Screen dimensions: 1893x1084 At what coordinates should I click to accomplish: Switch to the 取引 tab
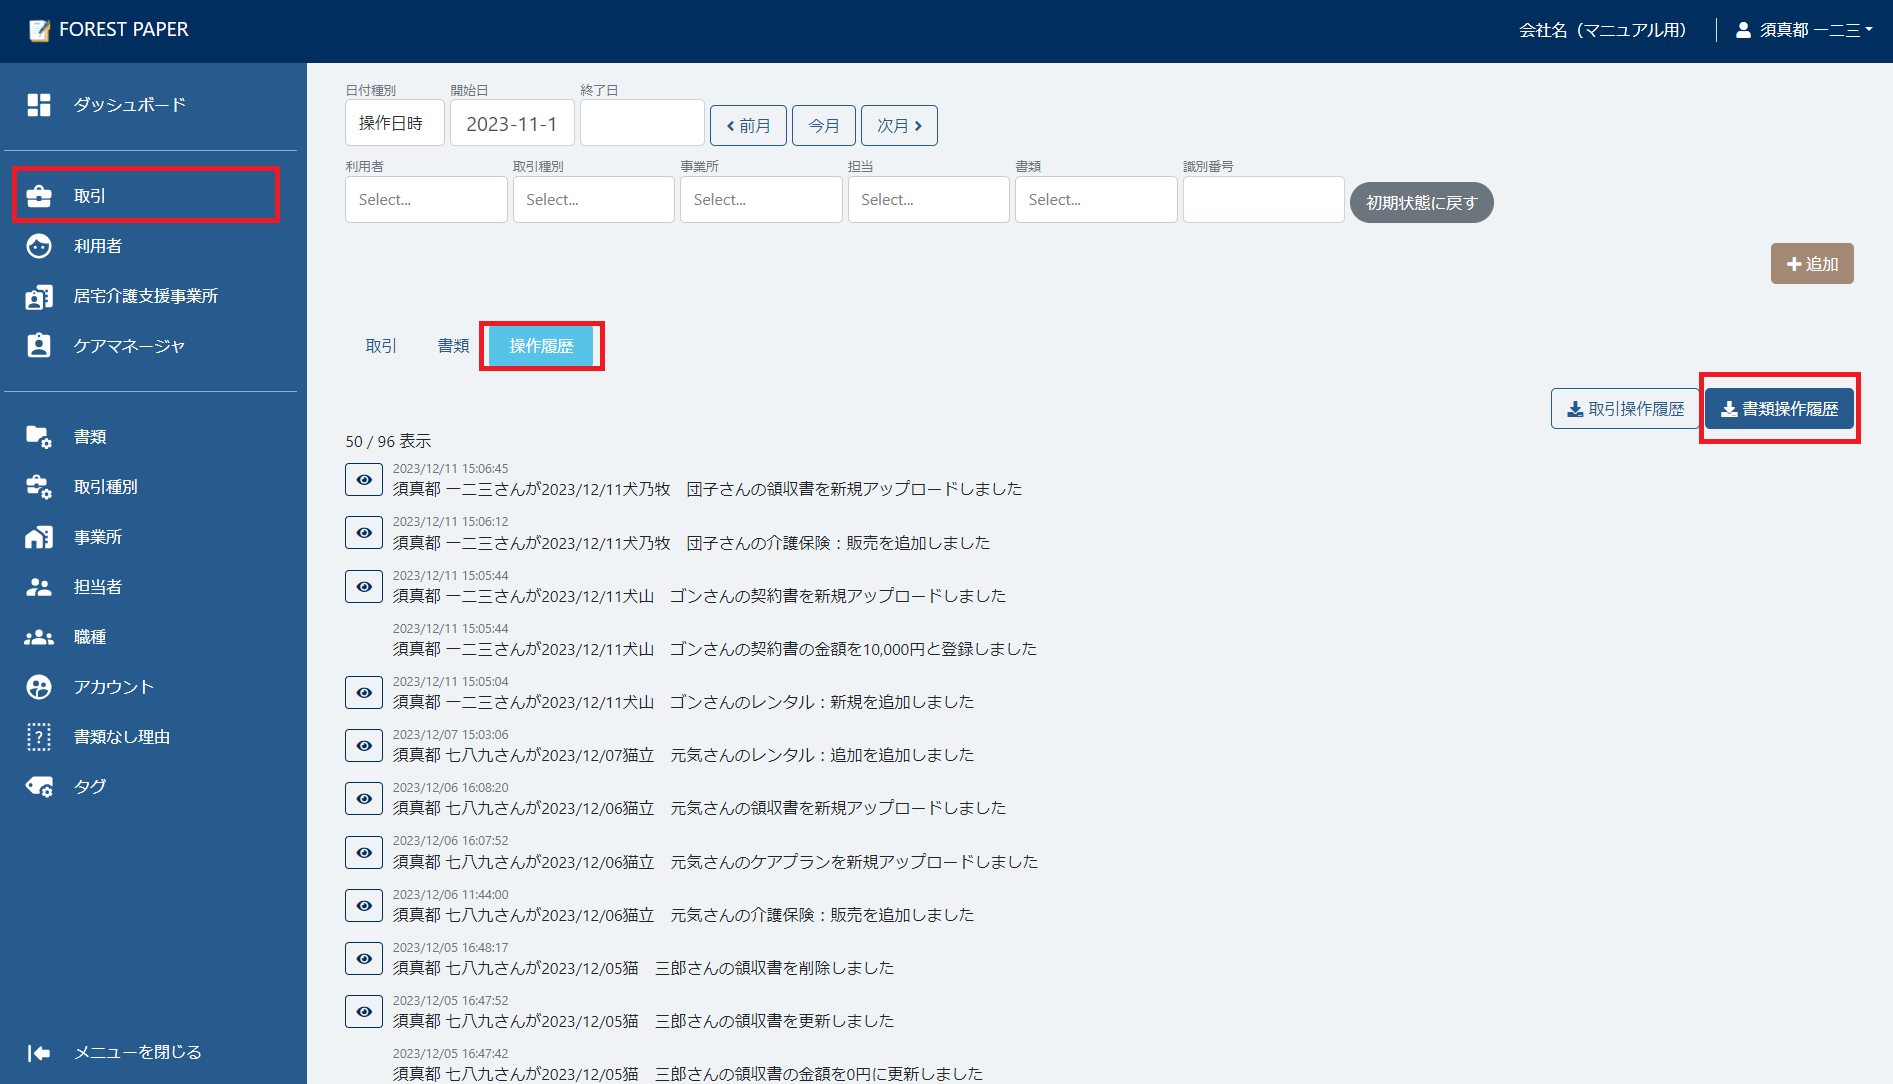pos(380,345)
